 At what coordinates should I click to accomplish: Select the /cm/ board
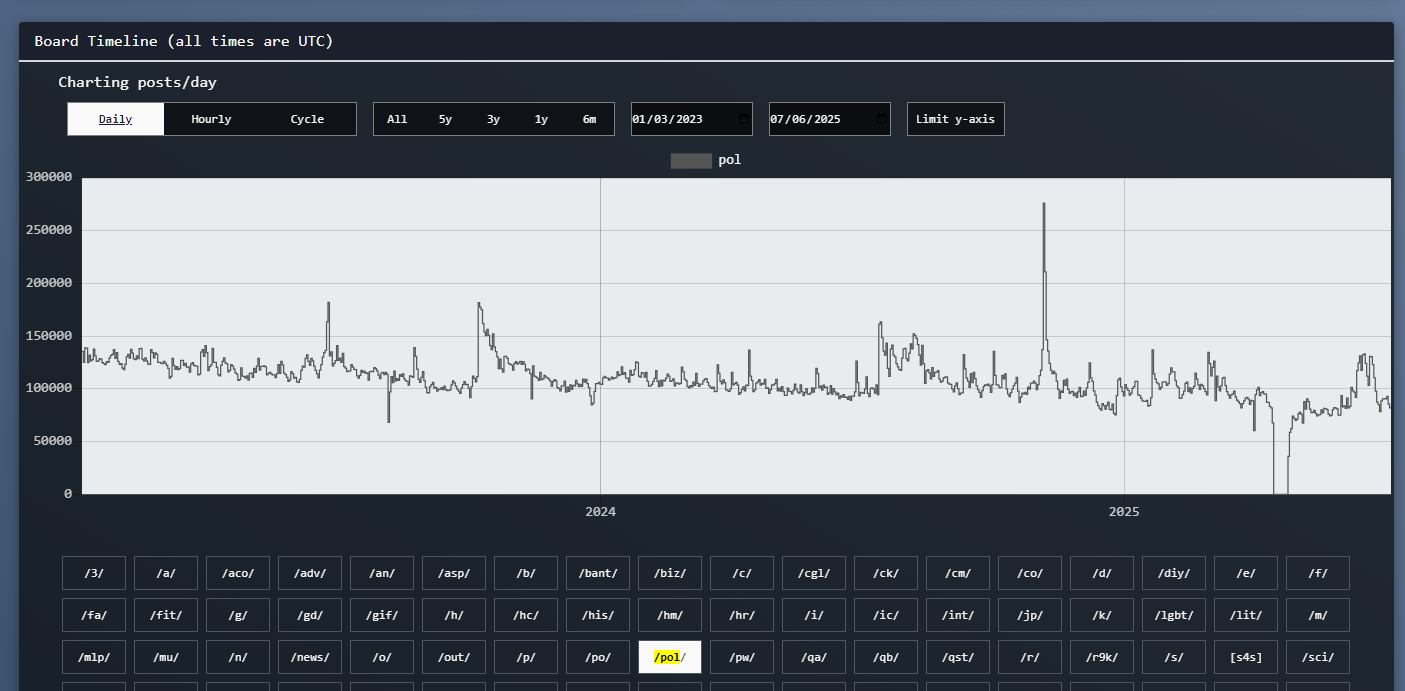[x=958, y=573]
